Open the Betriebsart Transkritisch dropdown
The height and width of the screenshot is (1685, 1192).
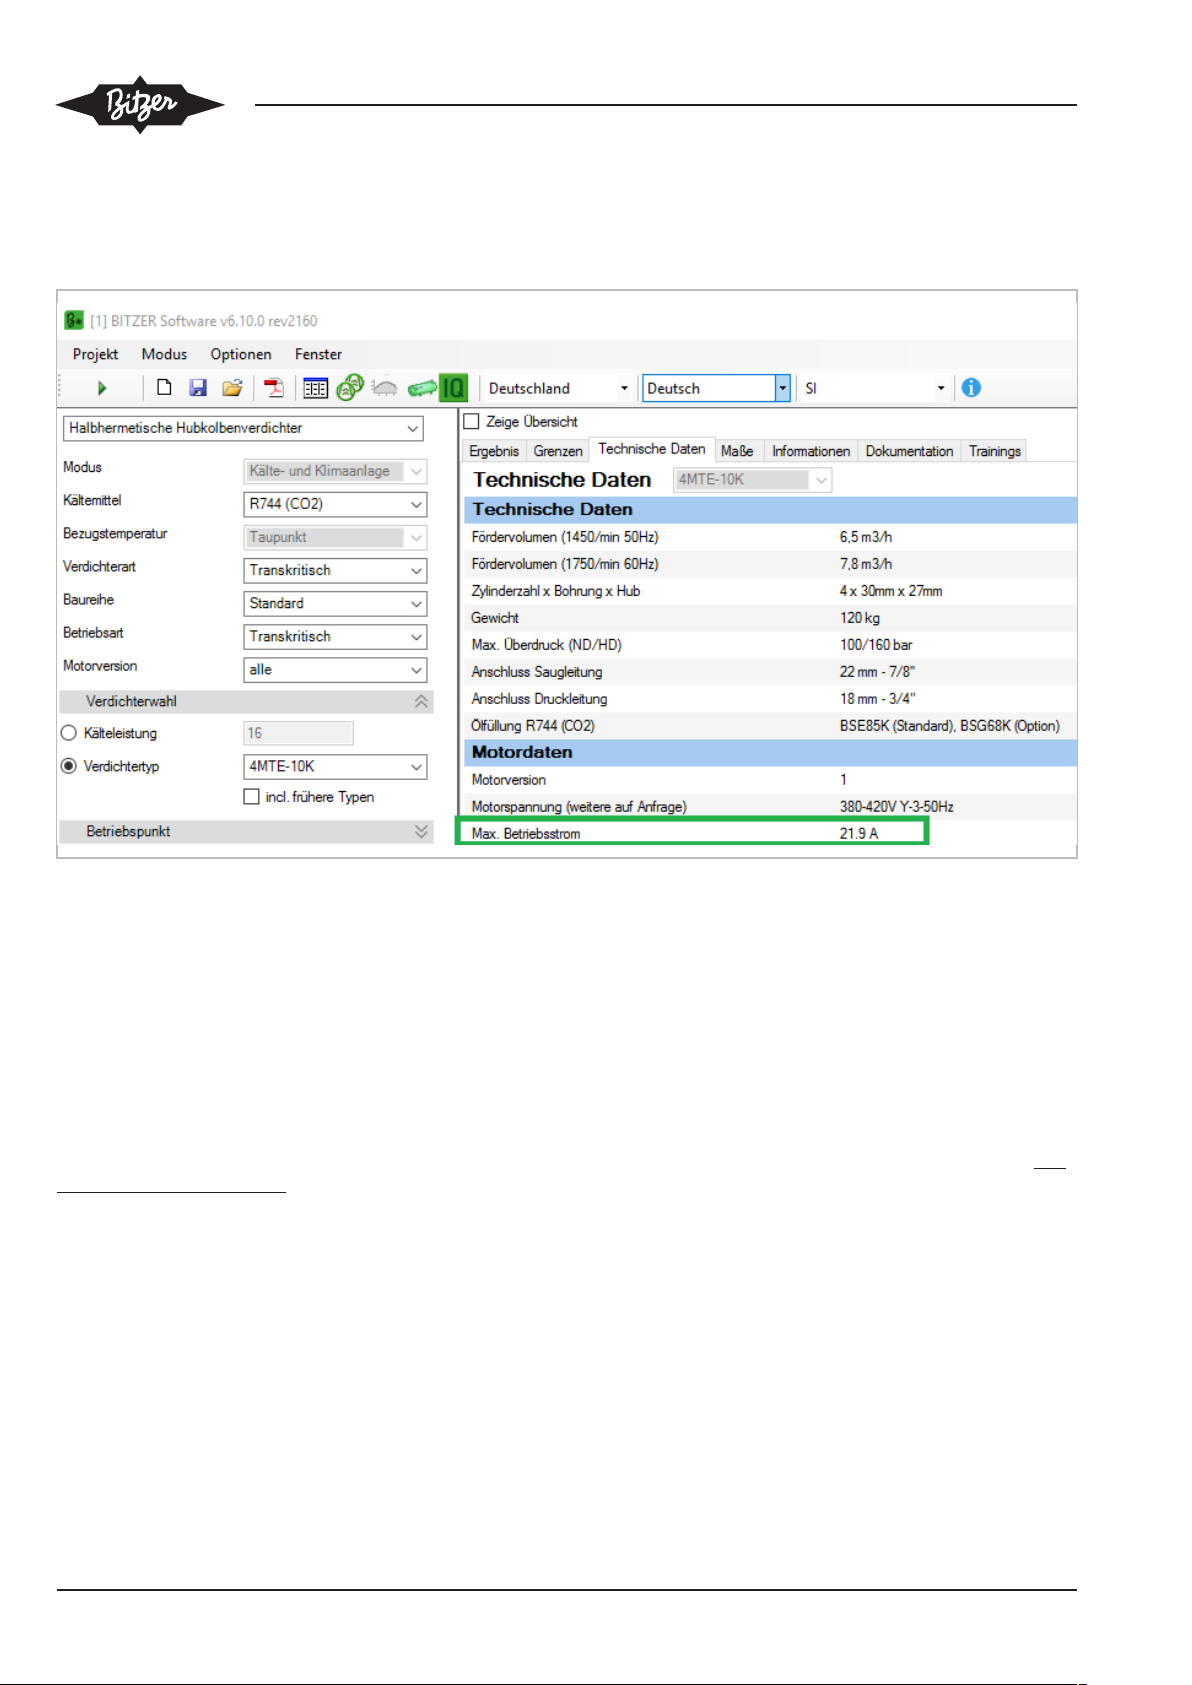click(335, 636)
